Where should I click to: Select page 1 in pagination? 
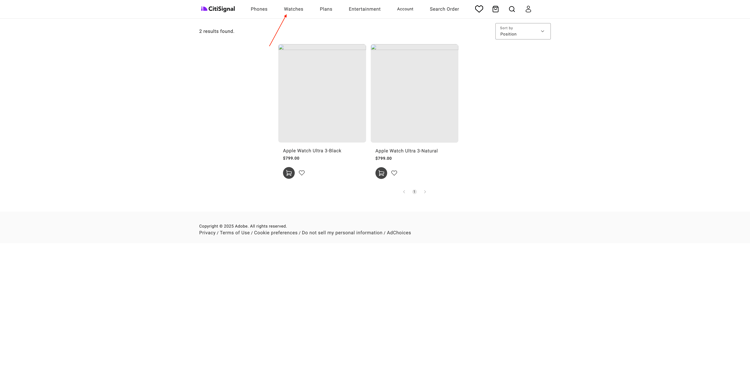click(x=414, y=192)
